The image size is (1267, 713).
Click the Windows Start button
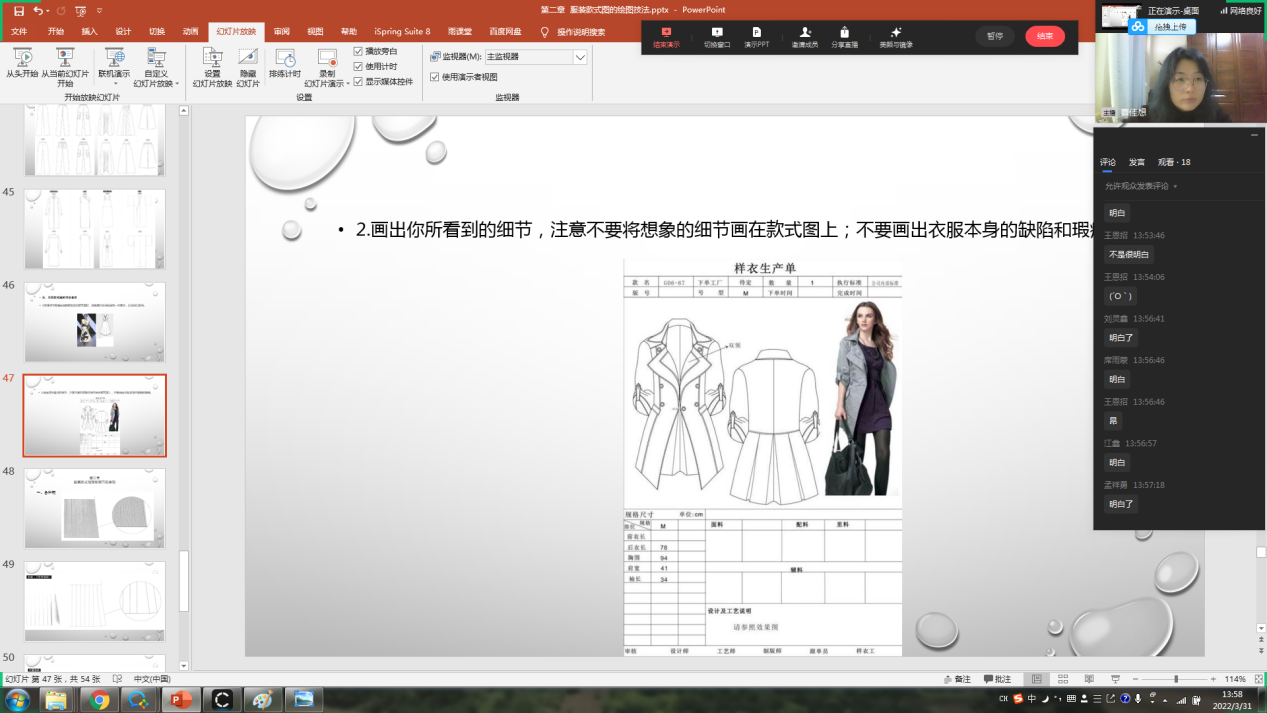(18, 700)
